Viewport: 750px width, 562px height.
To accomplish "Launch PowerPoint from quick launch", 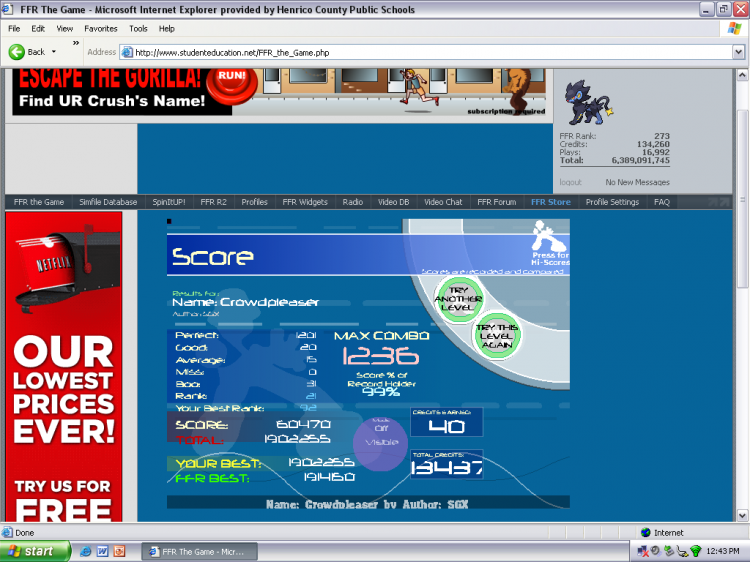I will tap(119, 551).
